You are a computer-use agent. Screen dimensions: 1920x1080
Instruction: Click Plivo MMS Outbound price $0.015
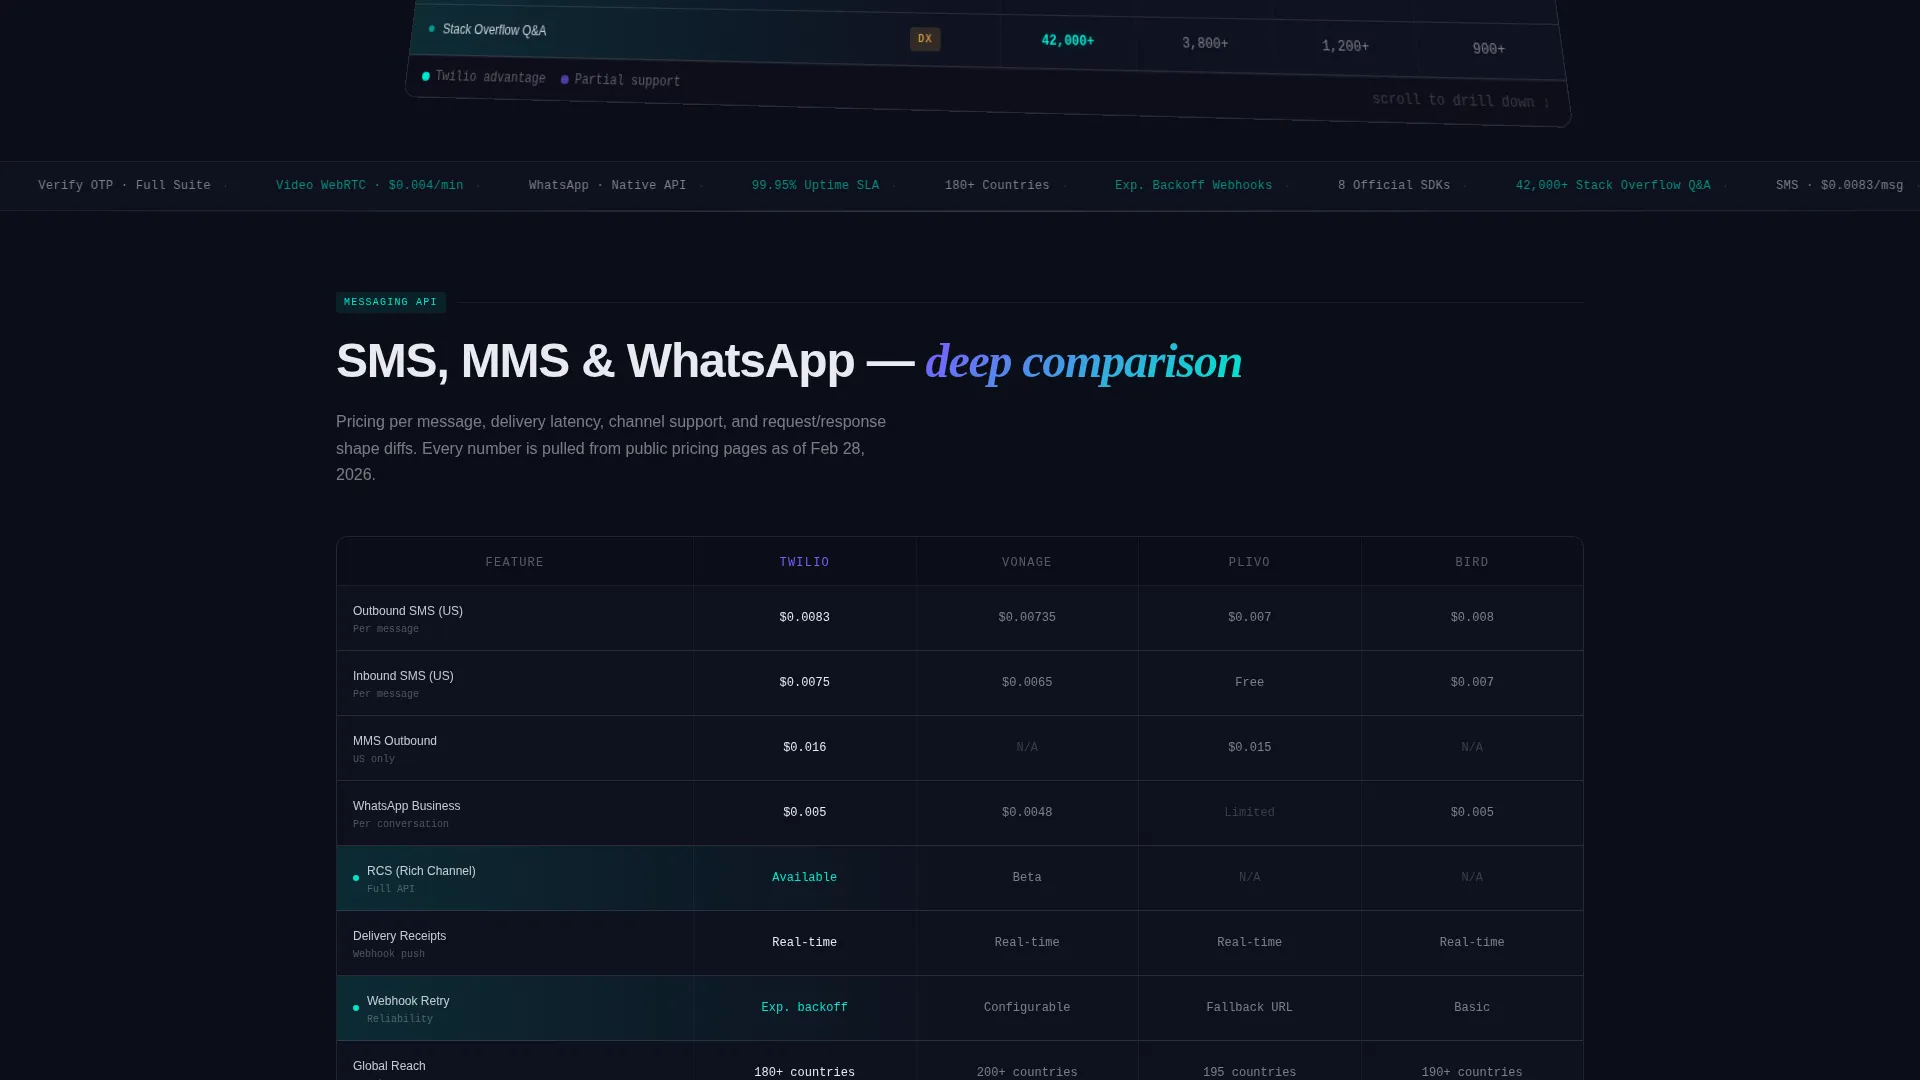[1250, 747]
